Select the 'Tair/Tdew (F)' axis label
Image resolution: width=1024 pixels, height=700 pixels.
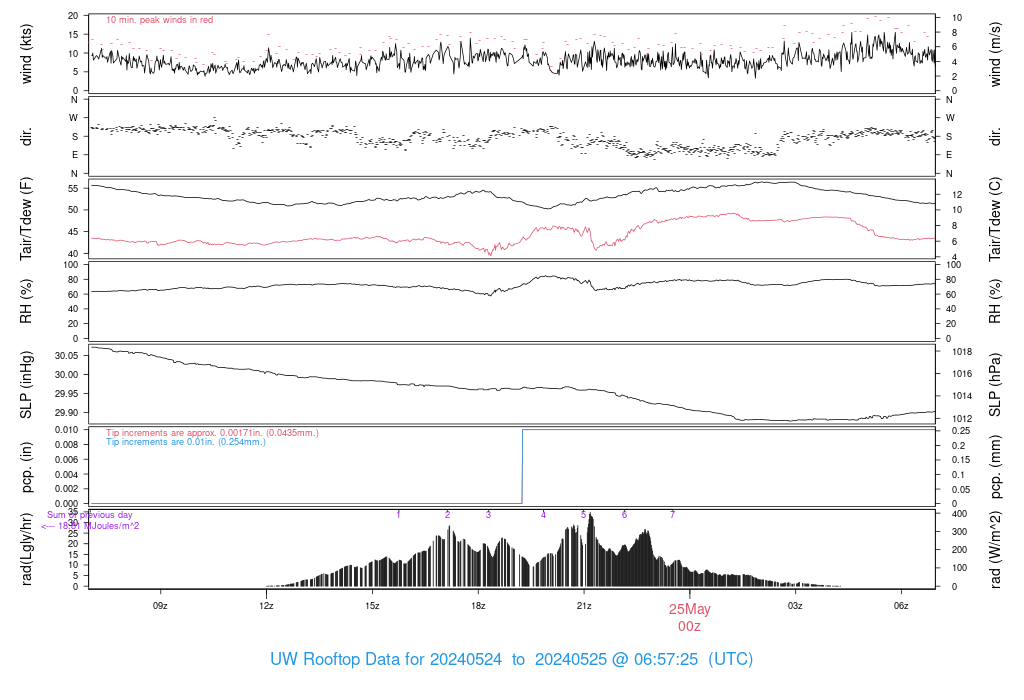point(26,219)
